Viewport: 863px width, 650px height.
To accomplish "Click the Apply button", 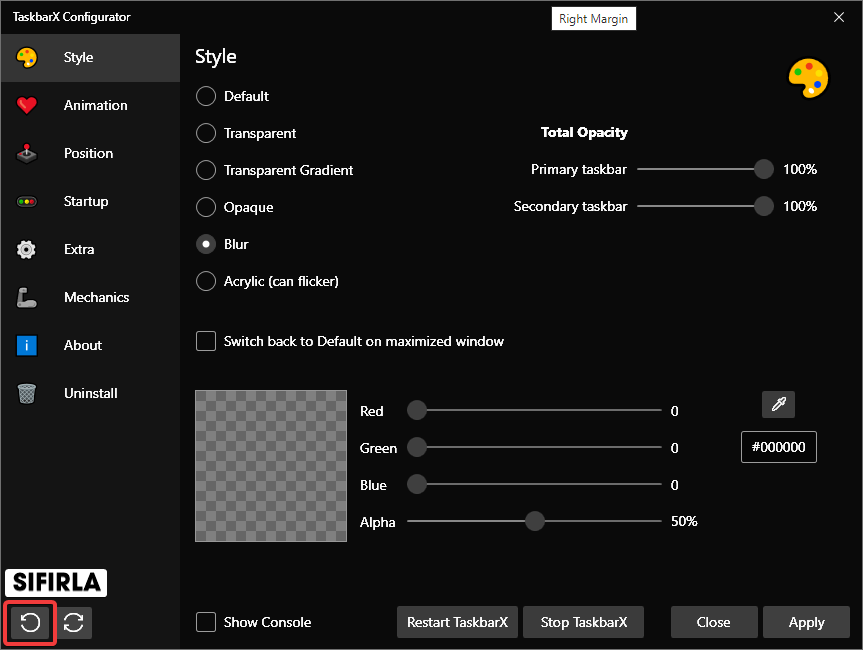I will pos(805,622).
